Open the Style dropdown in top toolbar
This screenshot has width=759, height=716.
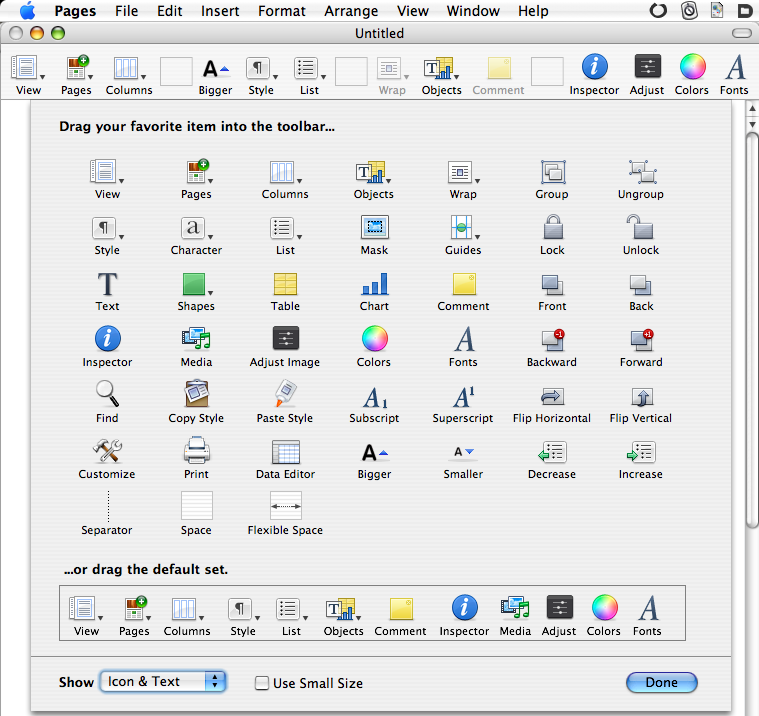tap(261, 76)
